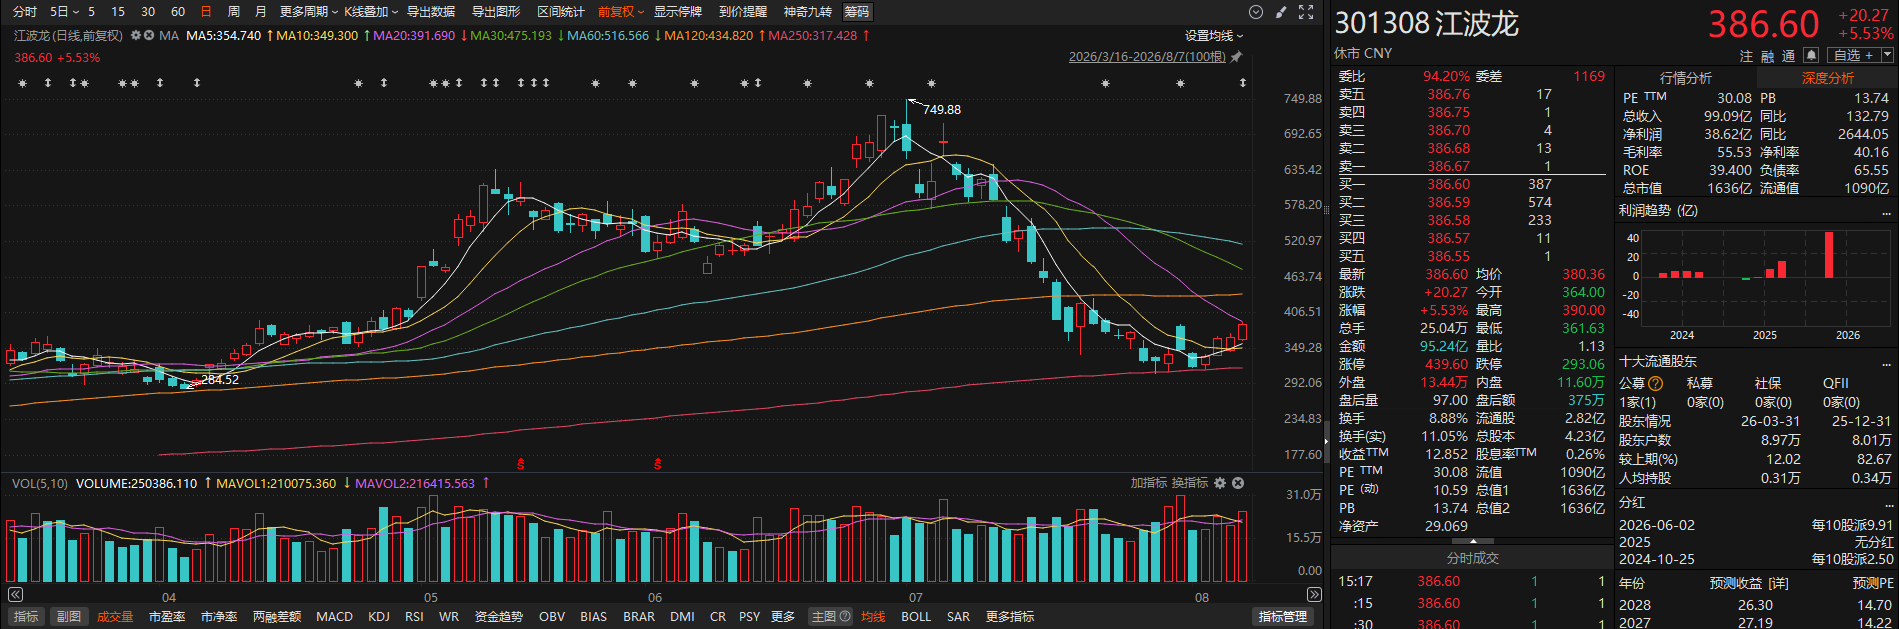Viewport: 1899px width, 629px height.
Task: Open 区间统计 range statistics
Action: 561,12
